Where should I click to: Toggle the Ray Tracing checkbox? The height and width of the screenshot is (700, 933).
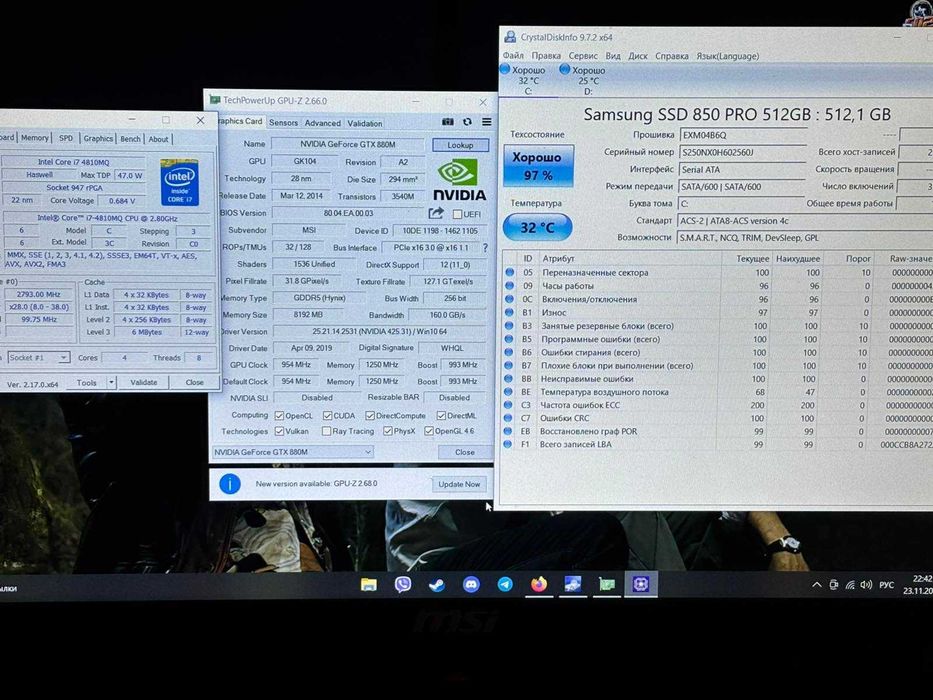click(326, 431)
